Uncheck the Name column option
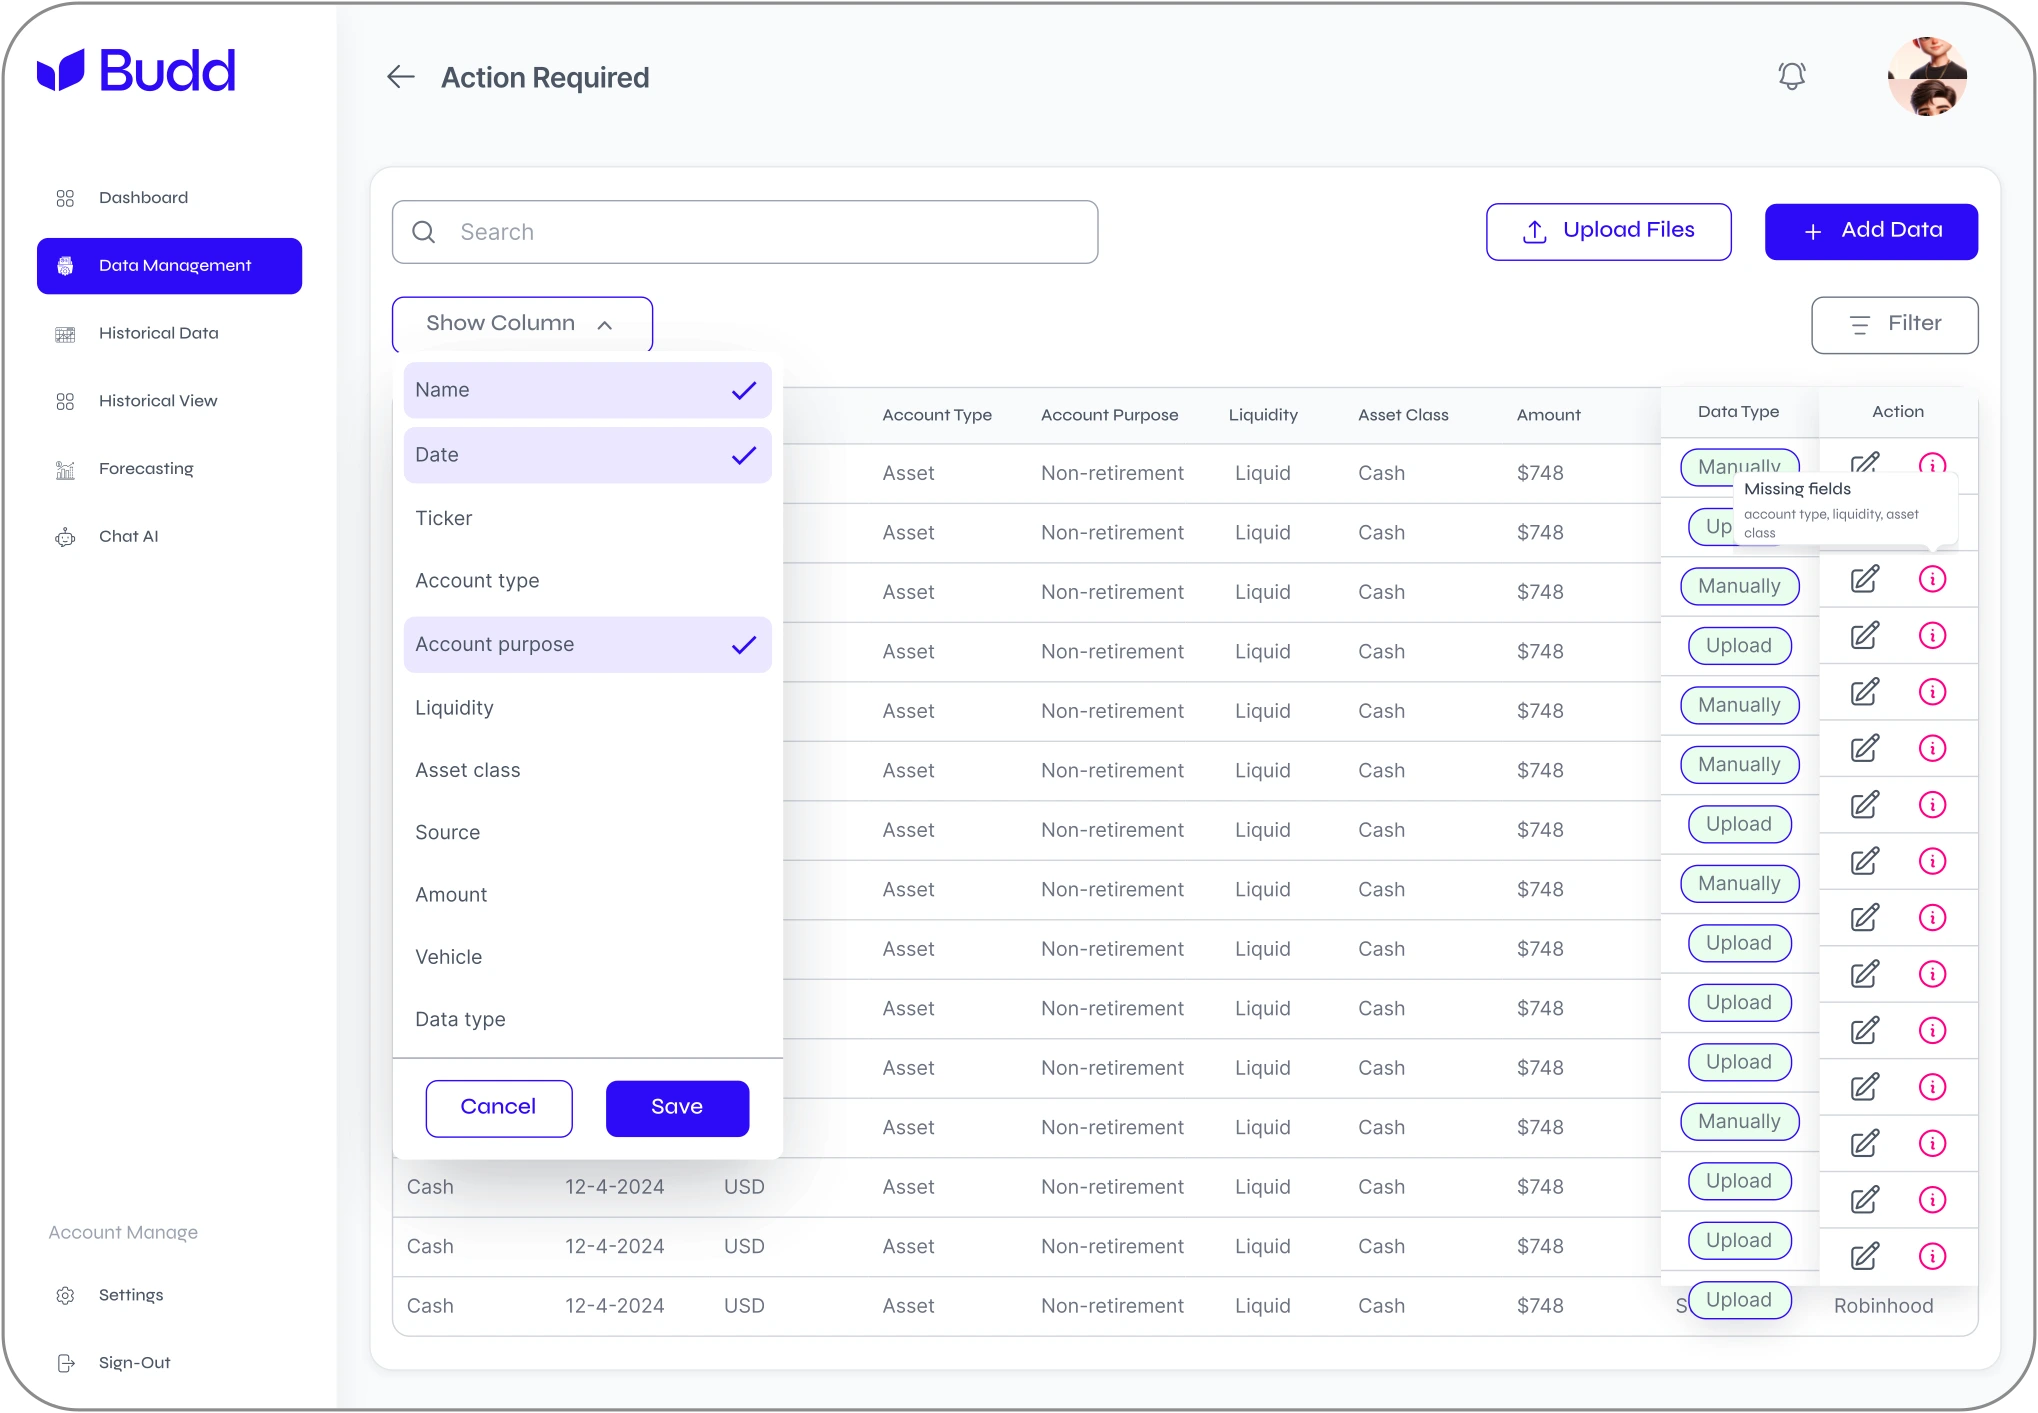 click(x=587, y=390)
